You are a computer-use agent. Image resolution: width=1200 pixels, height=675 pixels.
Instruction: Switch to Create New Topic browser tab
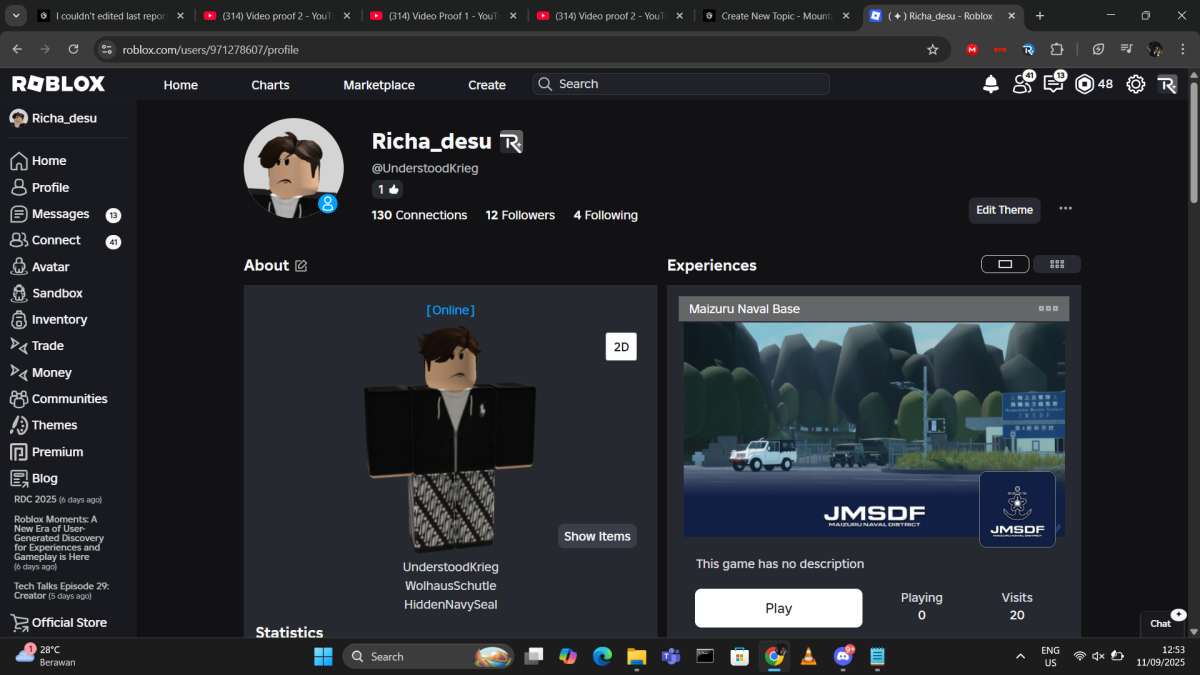pos(768,16)
